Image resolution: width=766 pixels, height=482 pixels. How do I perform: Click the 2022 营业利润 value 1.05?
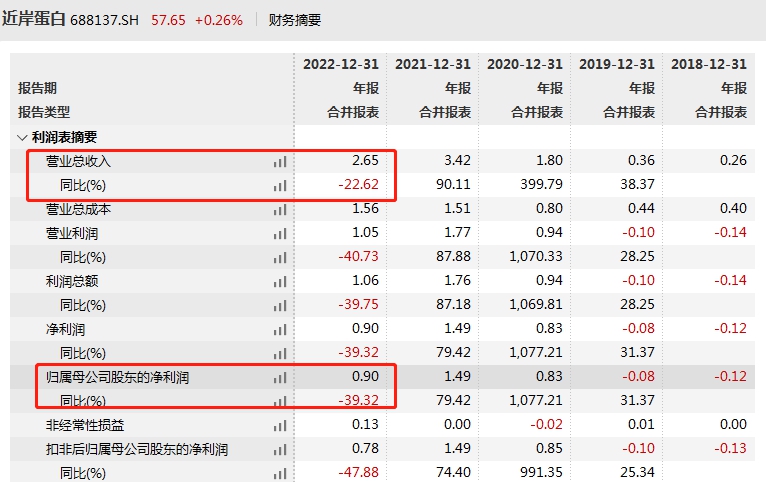[365, 232]
